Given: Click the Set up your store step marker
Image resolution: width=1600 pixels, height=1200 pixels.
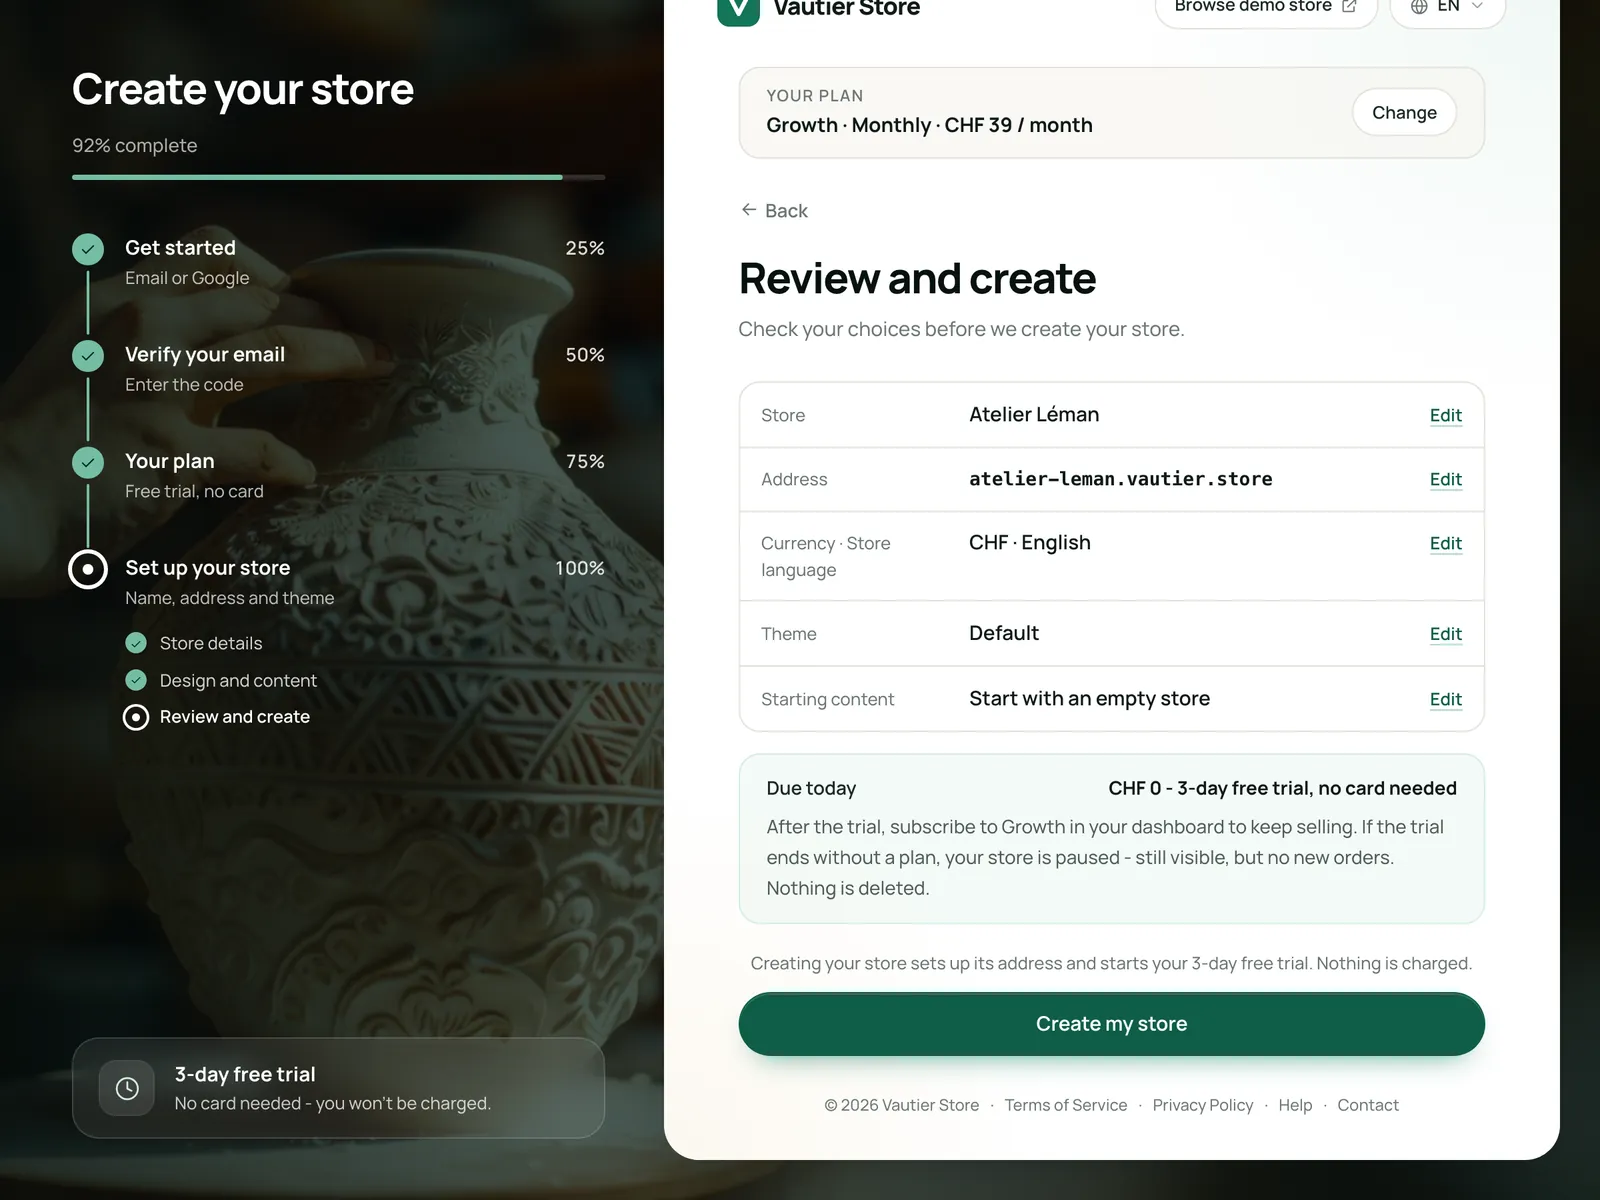Looking at the screenshot, I should (x=88, y=569).
